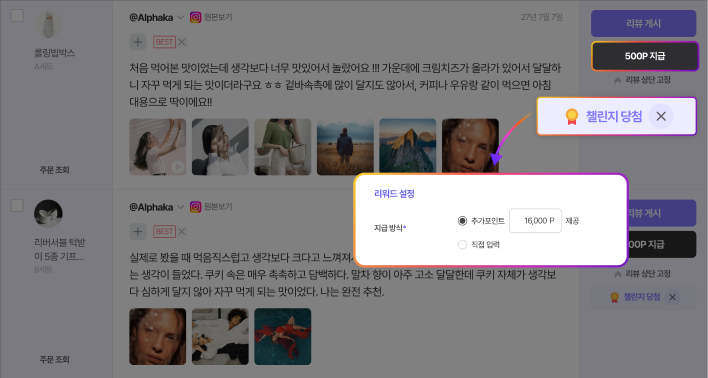The width and height of the screenshot is (708, 378).
Task: Click the BEST badge on first review
Action: [x=164, y=42]
